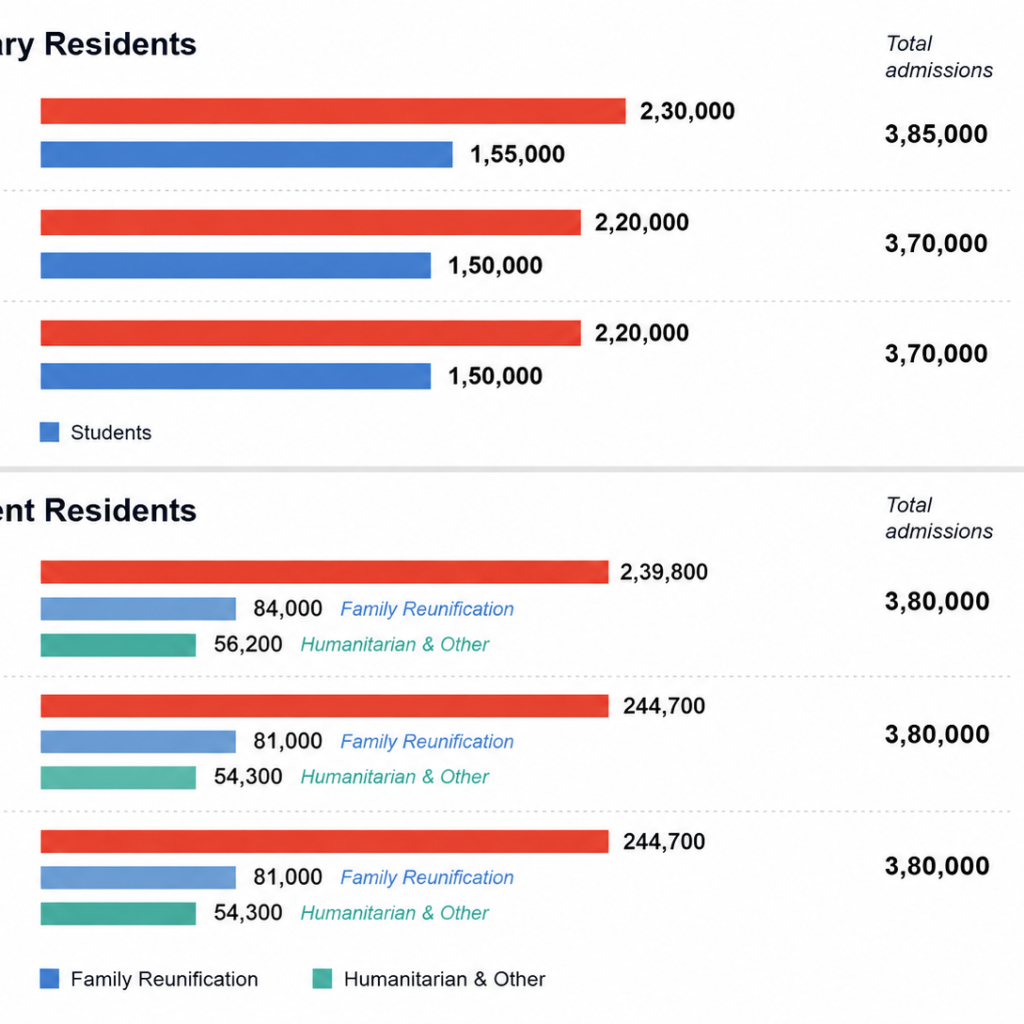This screenshot has height=1024, width=1024.
Task: Click the Family Reunification legend swatch
Action: pyautogui.click(x=50, y=978)
